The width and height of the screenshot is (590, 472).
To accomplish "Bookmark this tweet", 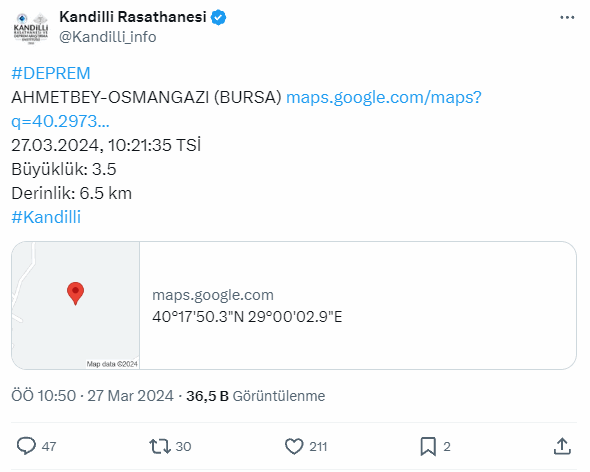I will pyautogui.click(x=428, y=446).
